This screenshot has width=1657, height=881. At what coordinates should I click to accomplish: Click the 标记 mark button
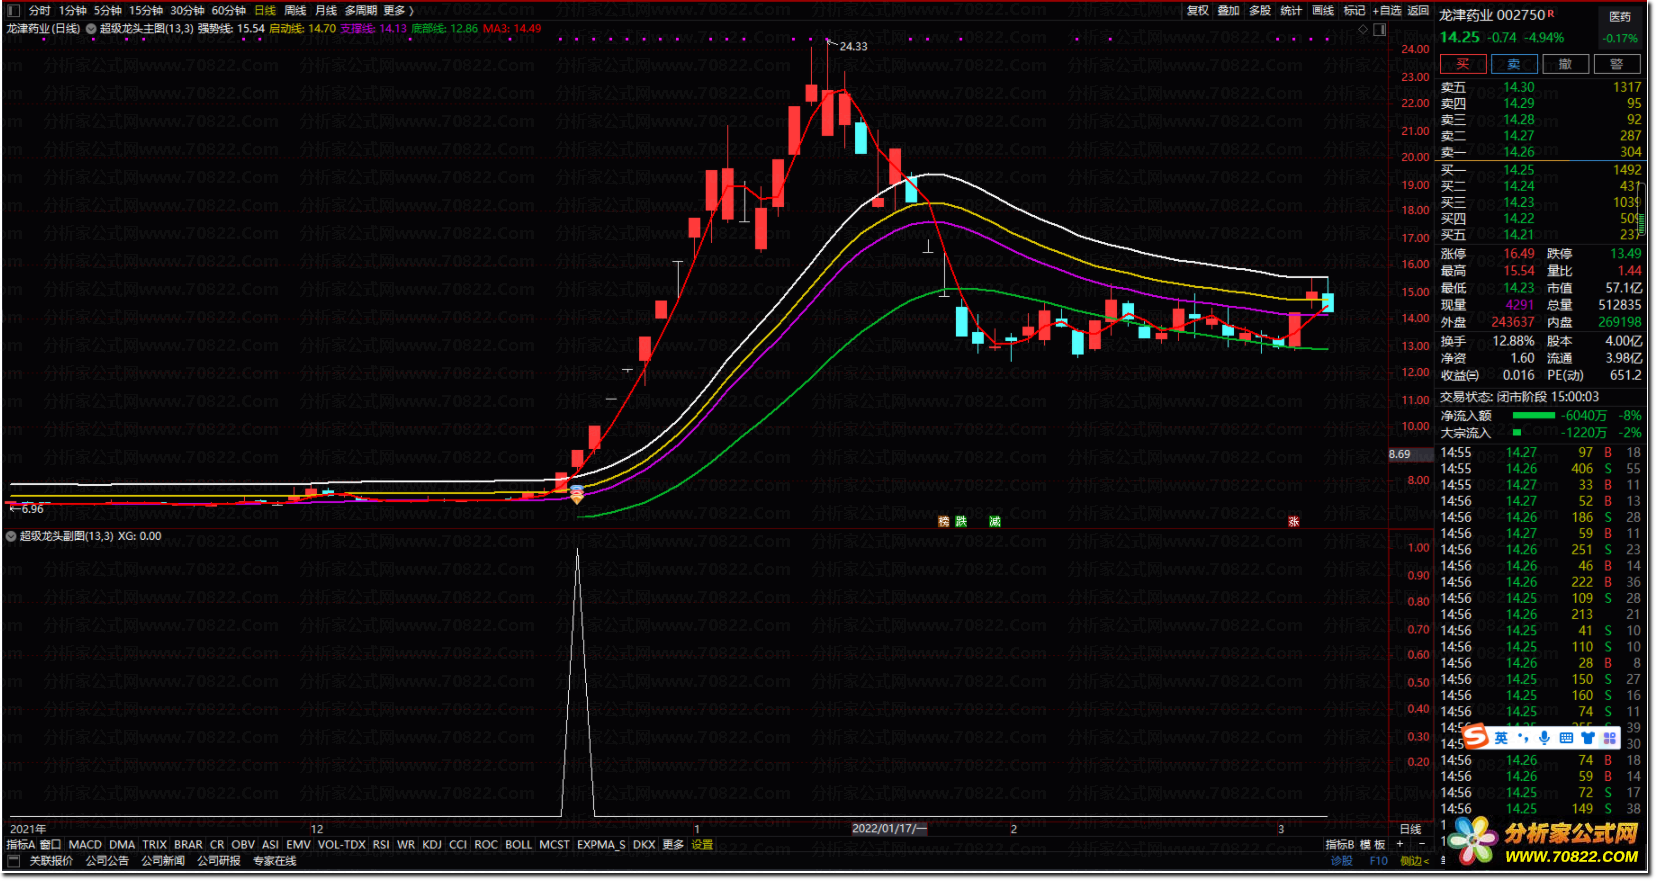[x=1354, y=11]
